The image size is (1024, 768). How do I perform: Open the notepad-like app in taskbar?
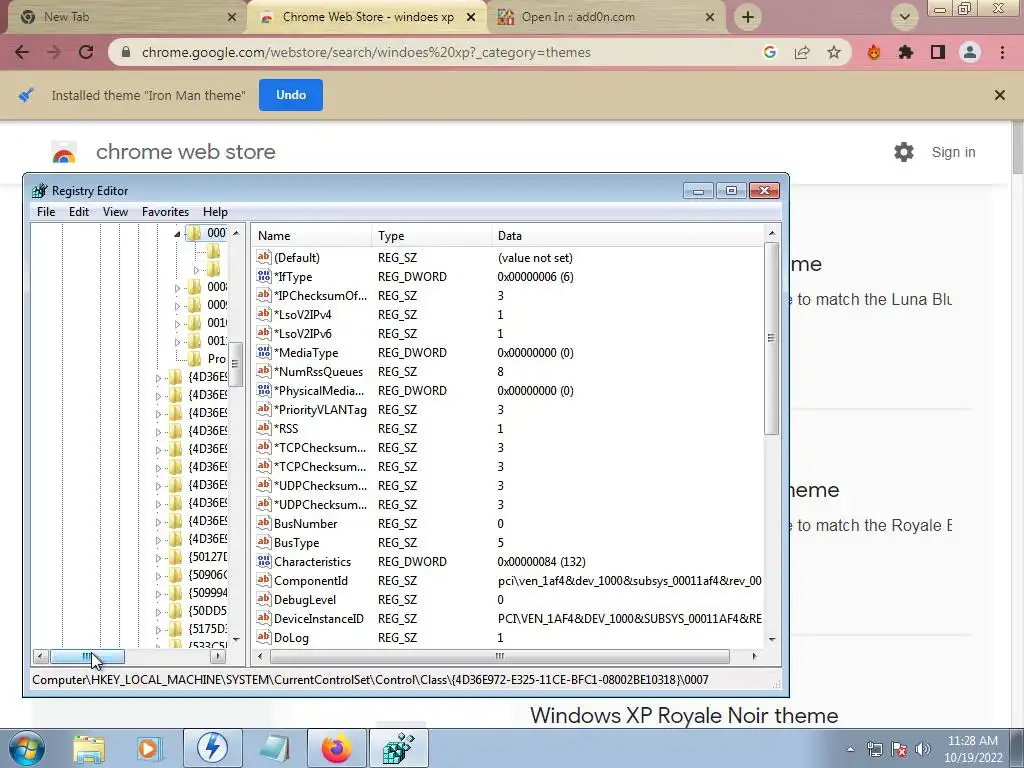pyautogui.click(x=275, y=748)
